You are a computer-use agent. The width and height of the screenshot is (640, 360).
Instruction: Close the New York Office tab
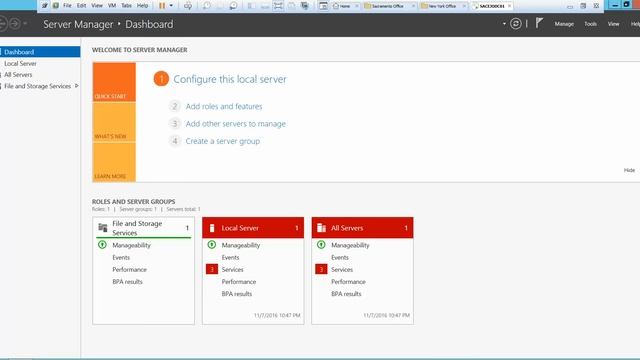(464, 6)
